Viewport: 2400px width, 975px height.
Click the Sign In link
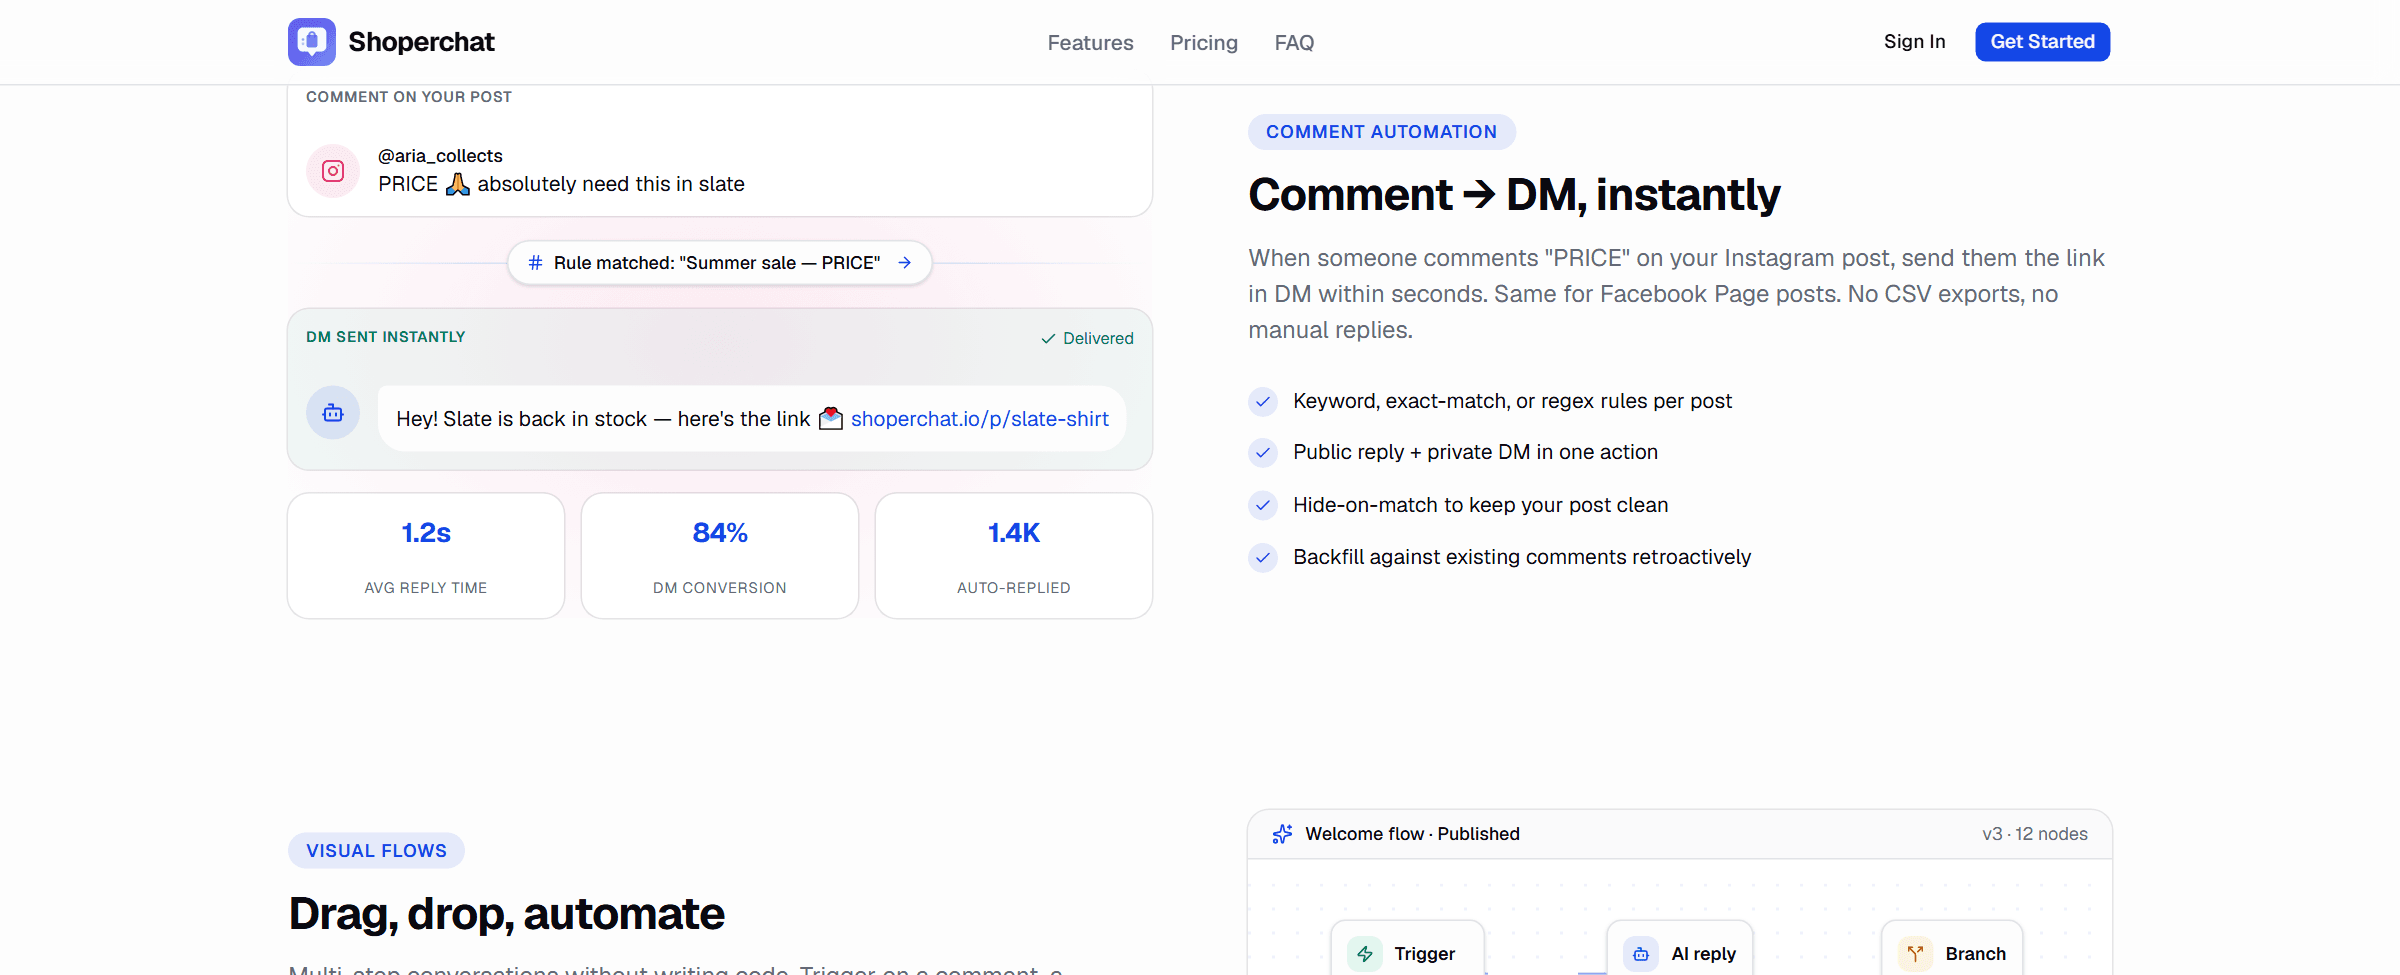(x=1914, y=42)
